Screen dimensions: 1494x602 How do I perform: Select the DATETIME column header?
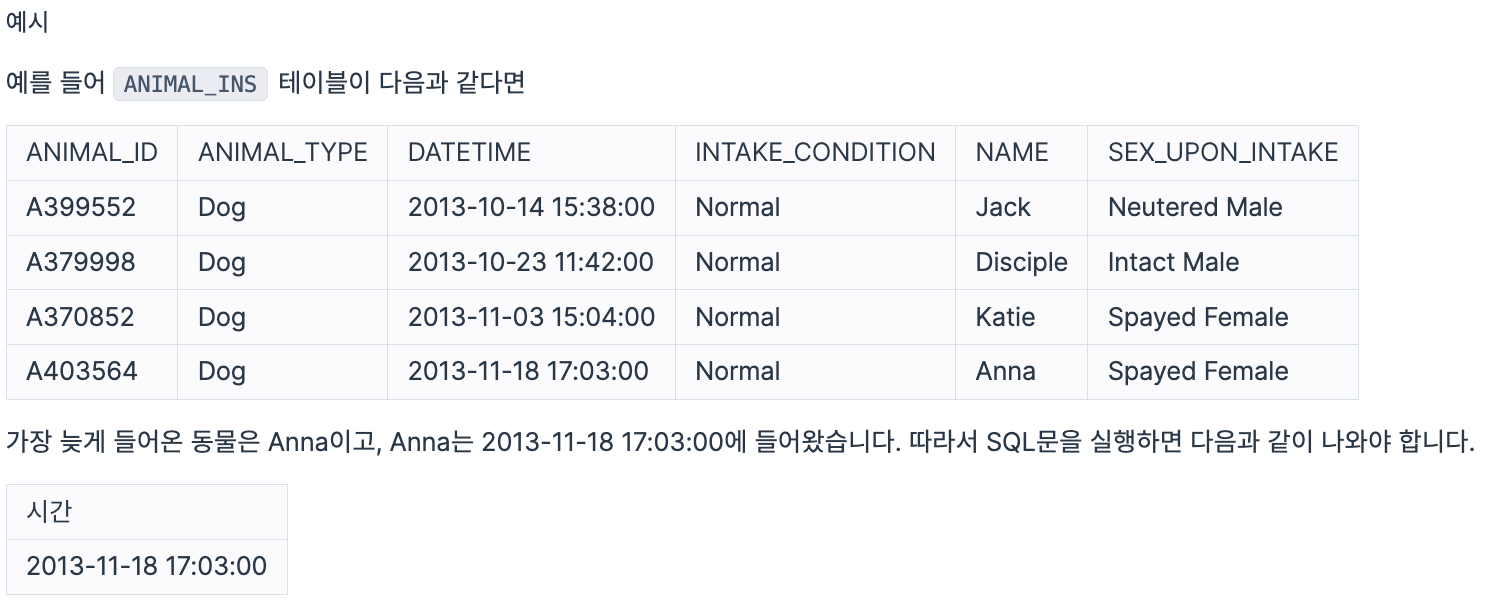[x=469, y=153]
